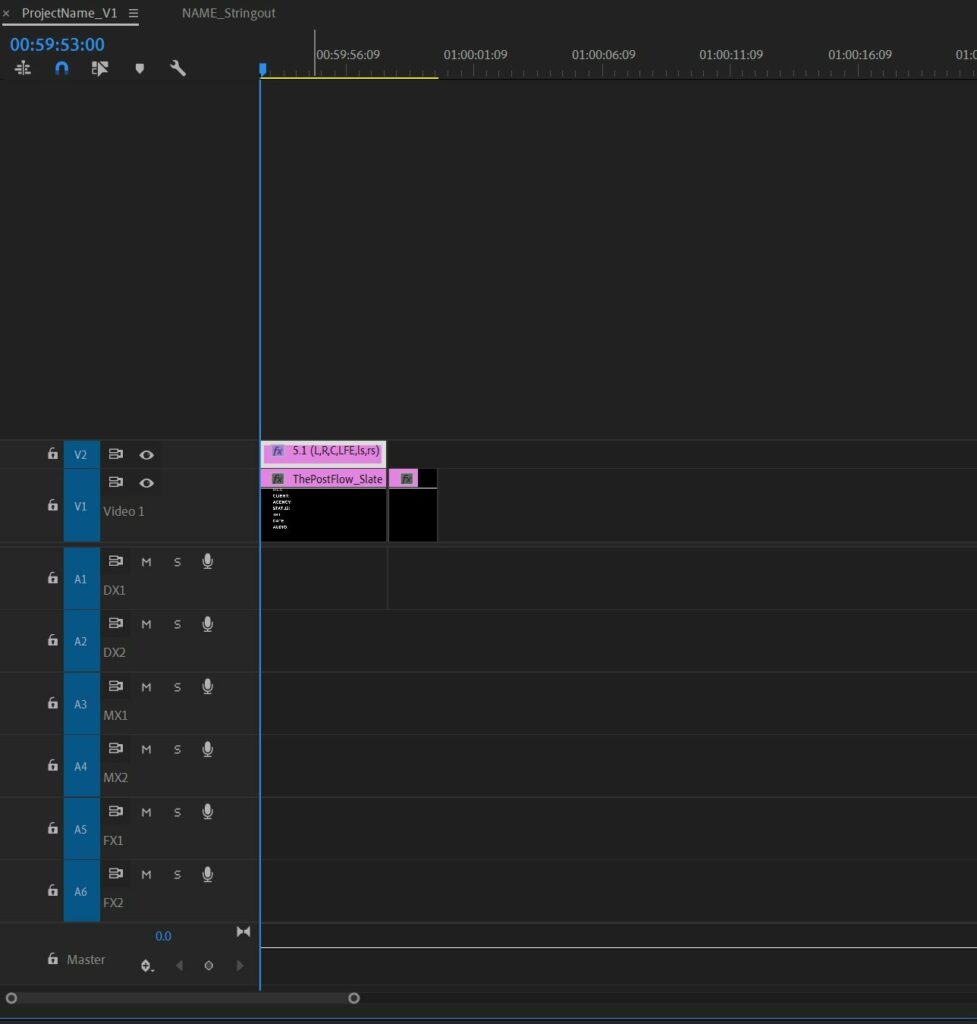Open the keyframe type dropdown on Master
Image resolution: width=977 pixels, height=1024 pixels.
[x=146, y=966]
